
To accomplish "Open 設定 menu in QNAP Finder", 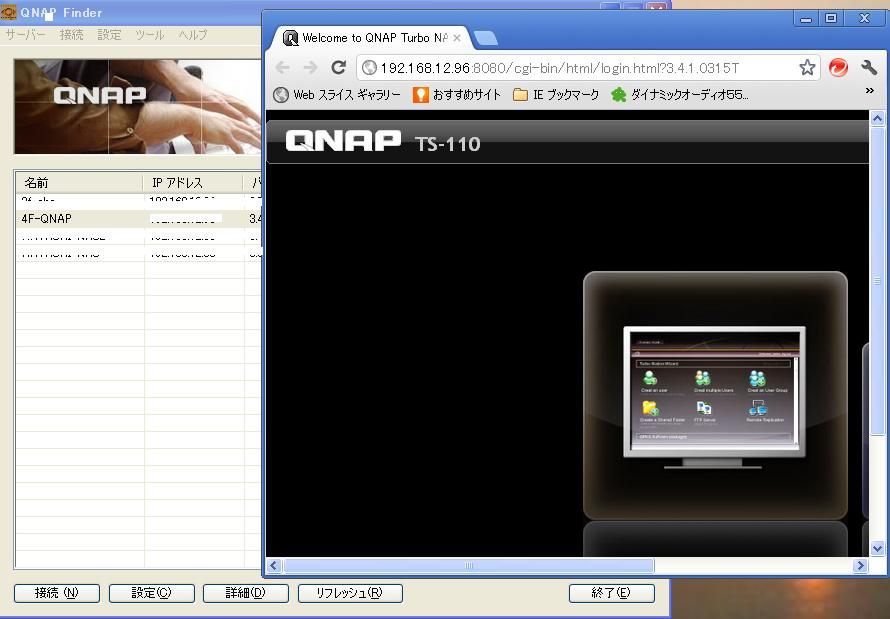I will (110, 35).
